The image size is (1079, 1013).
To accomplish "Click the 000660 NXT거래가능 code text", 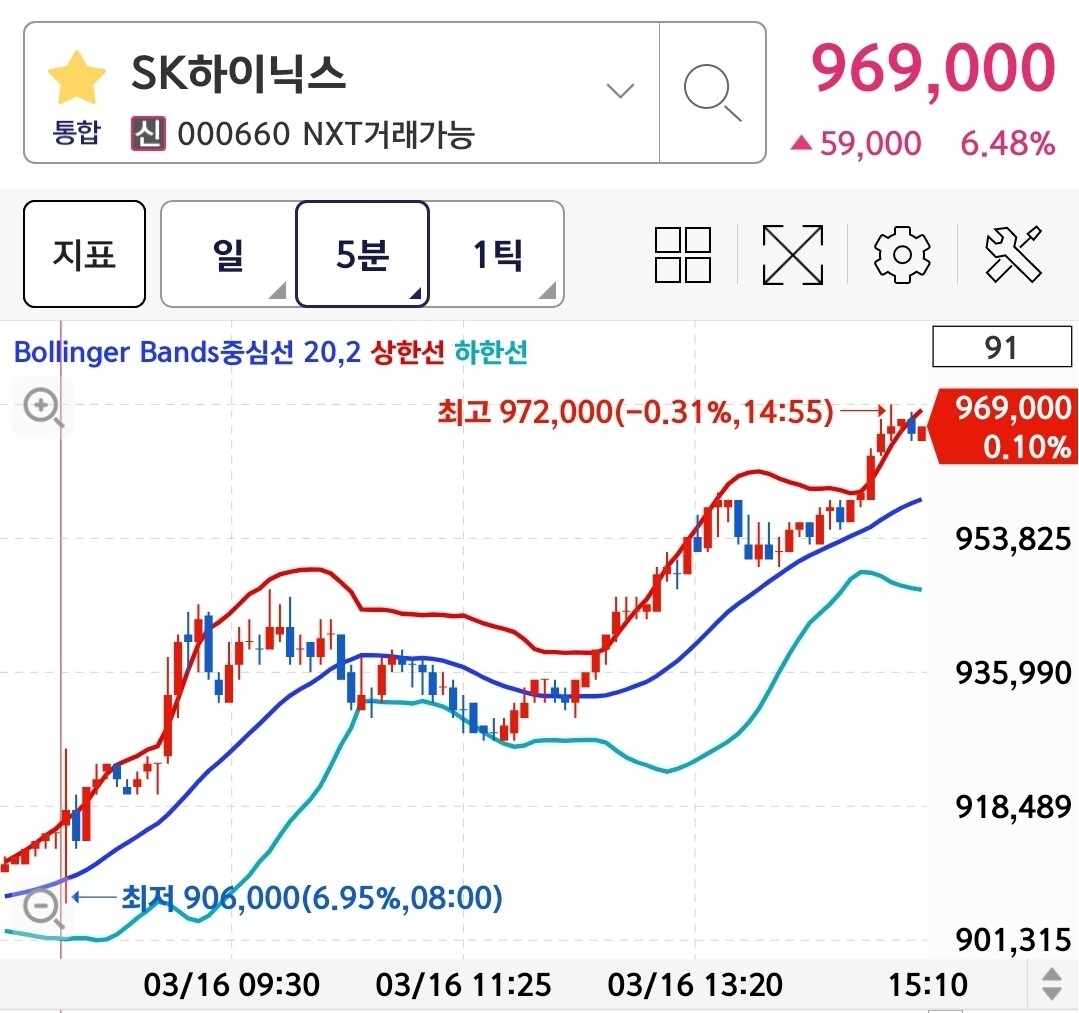I will tap(325, 134).
